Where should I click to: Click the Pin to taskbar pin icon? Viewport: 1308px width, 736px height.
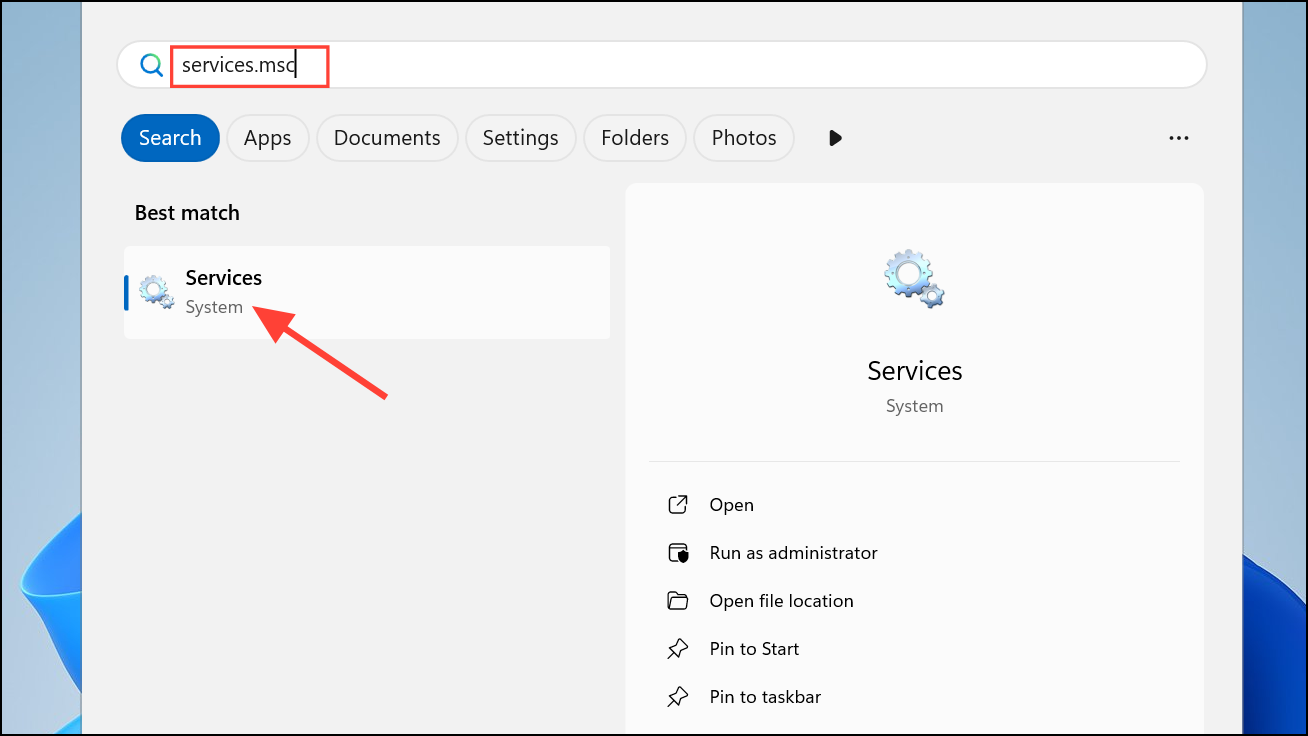pos(678,697)
